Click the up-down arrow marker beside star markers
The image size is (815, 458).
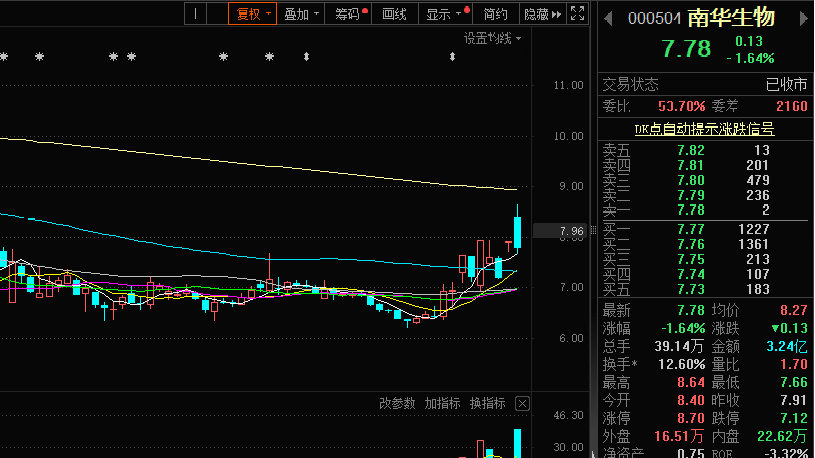(x=307, y=57)
